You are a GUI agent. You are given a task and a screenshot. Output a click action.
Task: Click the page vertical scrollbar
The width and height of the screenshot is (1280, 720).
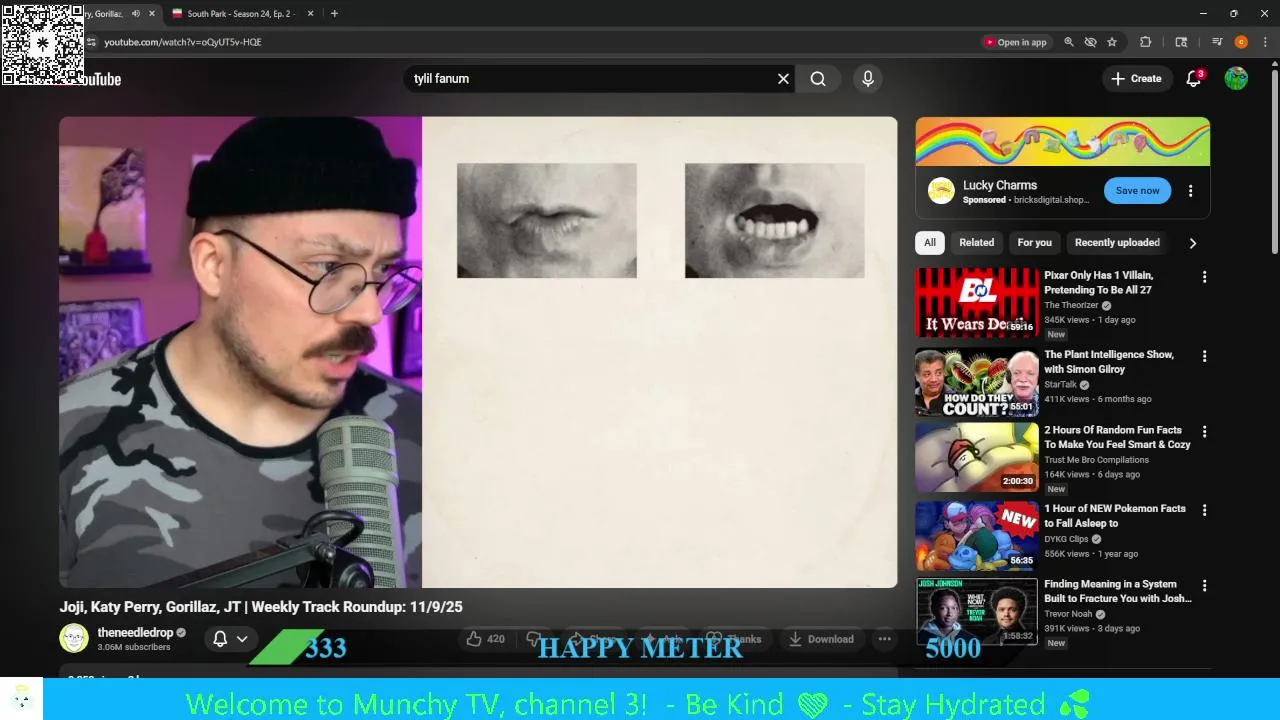[x=1274, y=160]
